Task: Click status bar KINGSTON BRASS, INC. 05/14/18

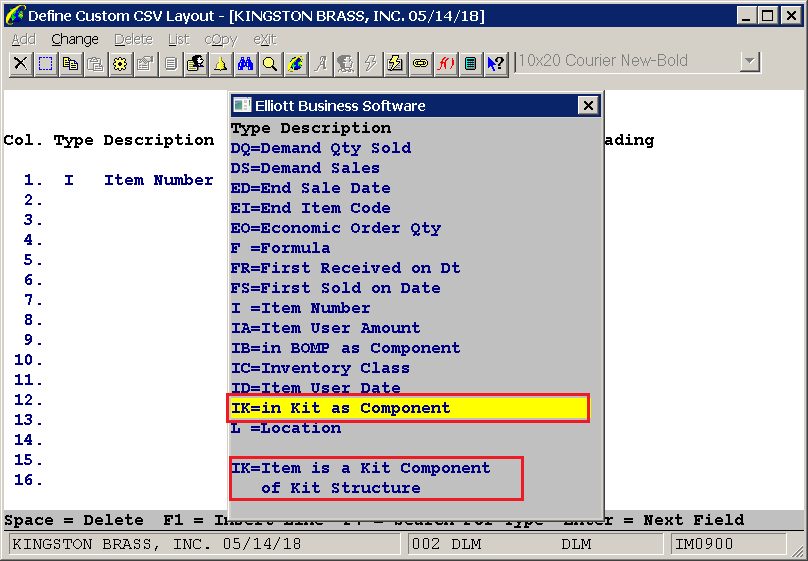Action: (x=205, y=545)
